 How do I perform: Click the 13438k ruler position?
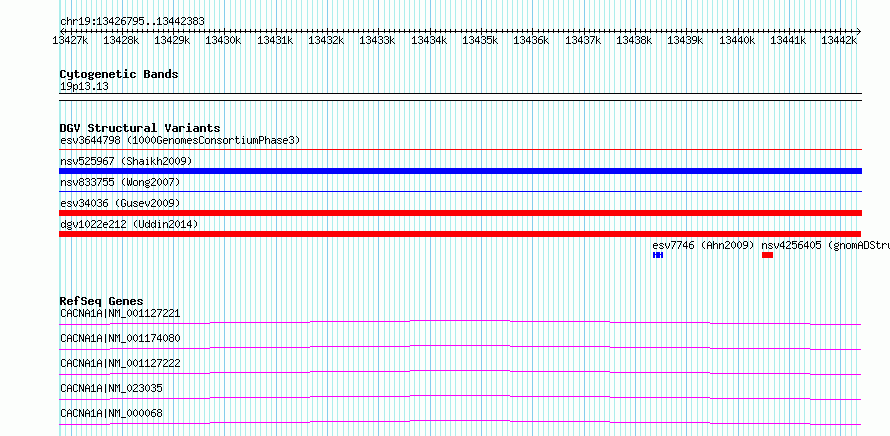(635, 40)
